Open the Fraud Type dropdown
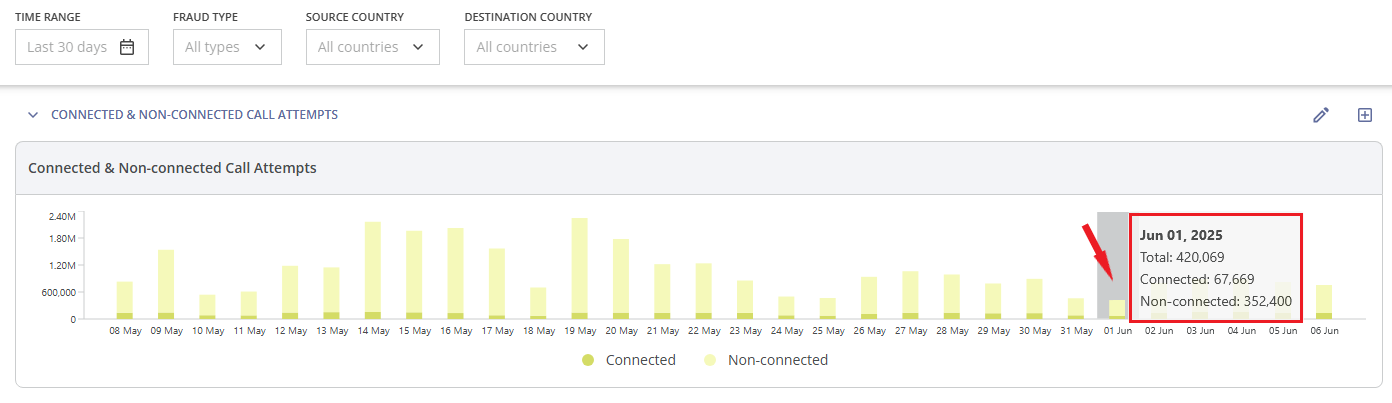 [x=227, y=47]
